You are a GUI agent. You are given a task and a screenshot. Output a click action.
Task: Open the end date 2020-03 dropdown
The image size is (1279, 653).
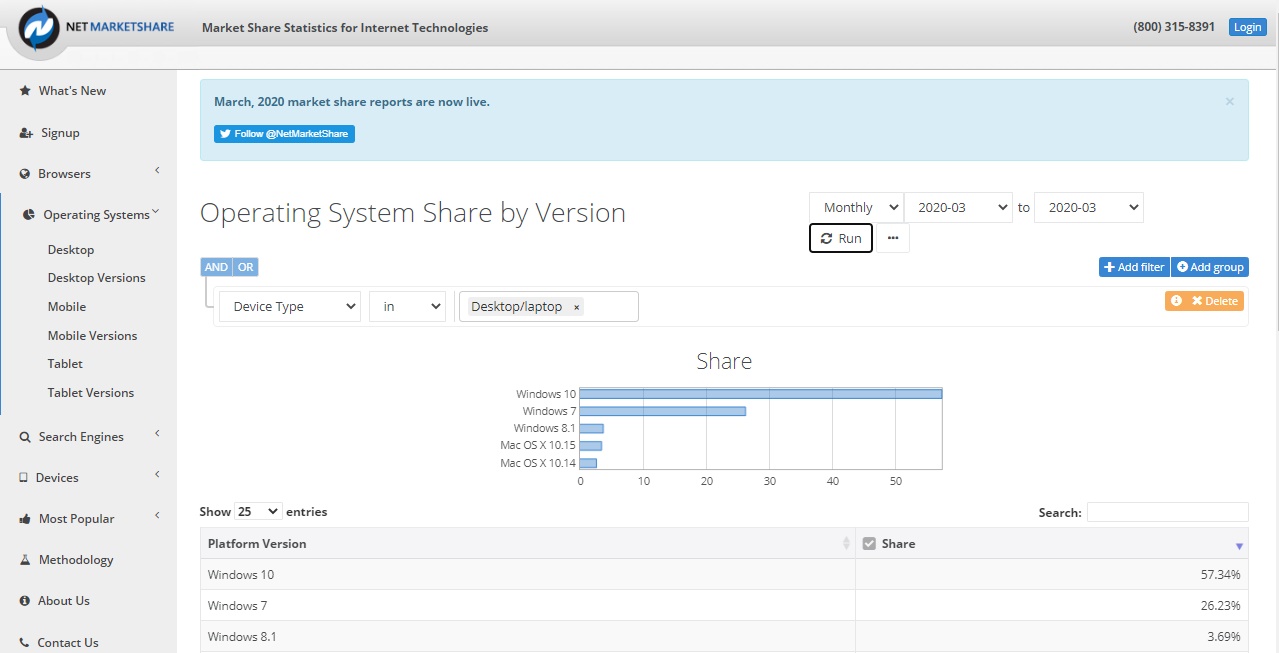[x=1089, y=208]
